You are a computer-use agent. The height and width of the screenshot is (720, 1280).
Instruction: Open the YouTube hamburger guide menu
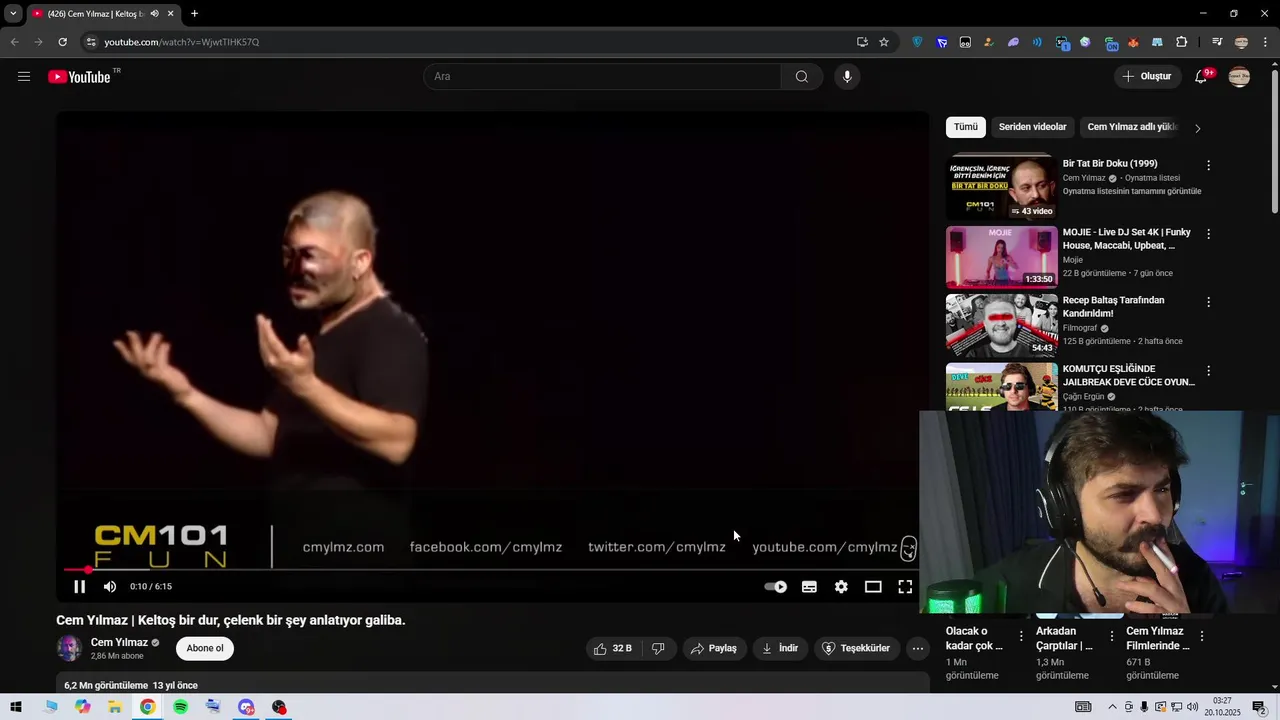pyautogui.click(x=24, y=77)
